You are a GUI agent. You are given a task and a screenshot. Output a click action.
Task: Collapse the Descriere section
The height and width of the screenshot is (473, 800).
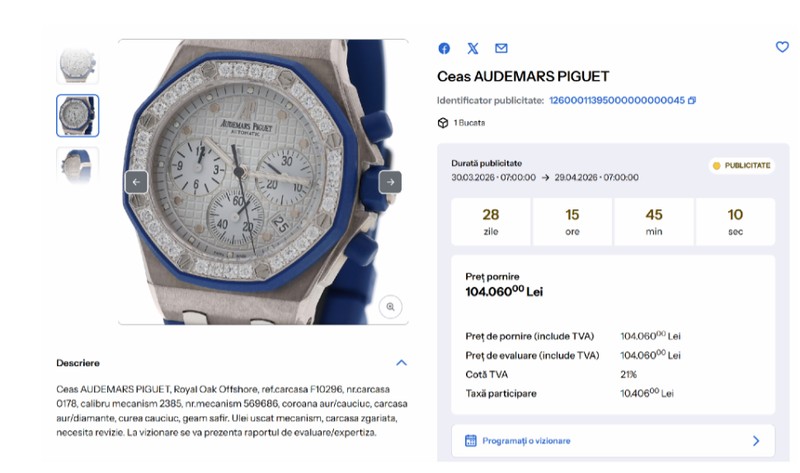point(402,363)
